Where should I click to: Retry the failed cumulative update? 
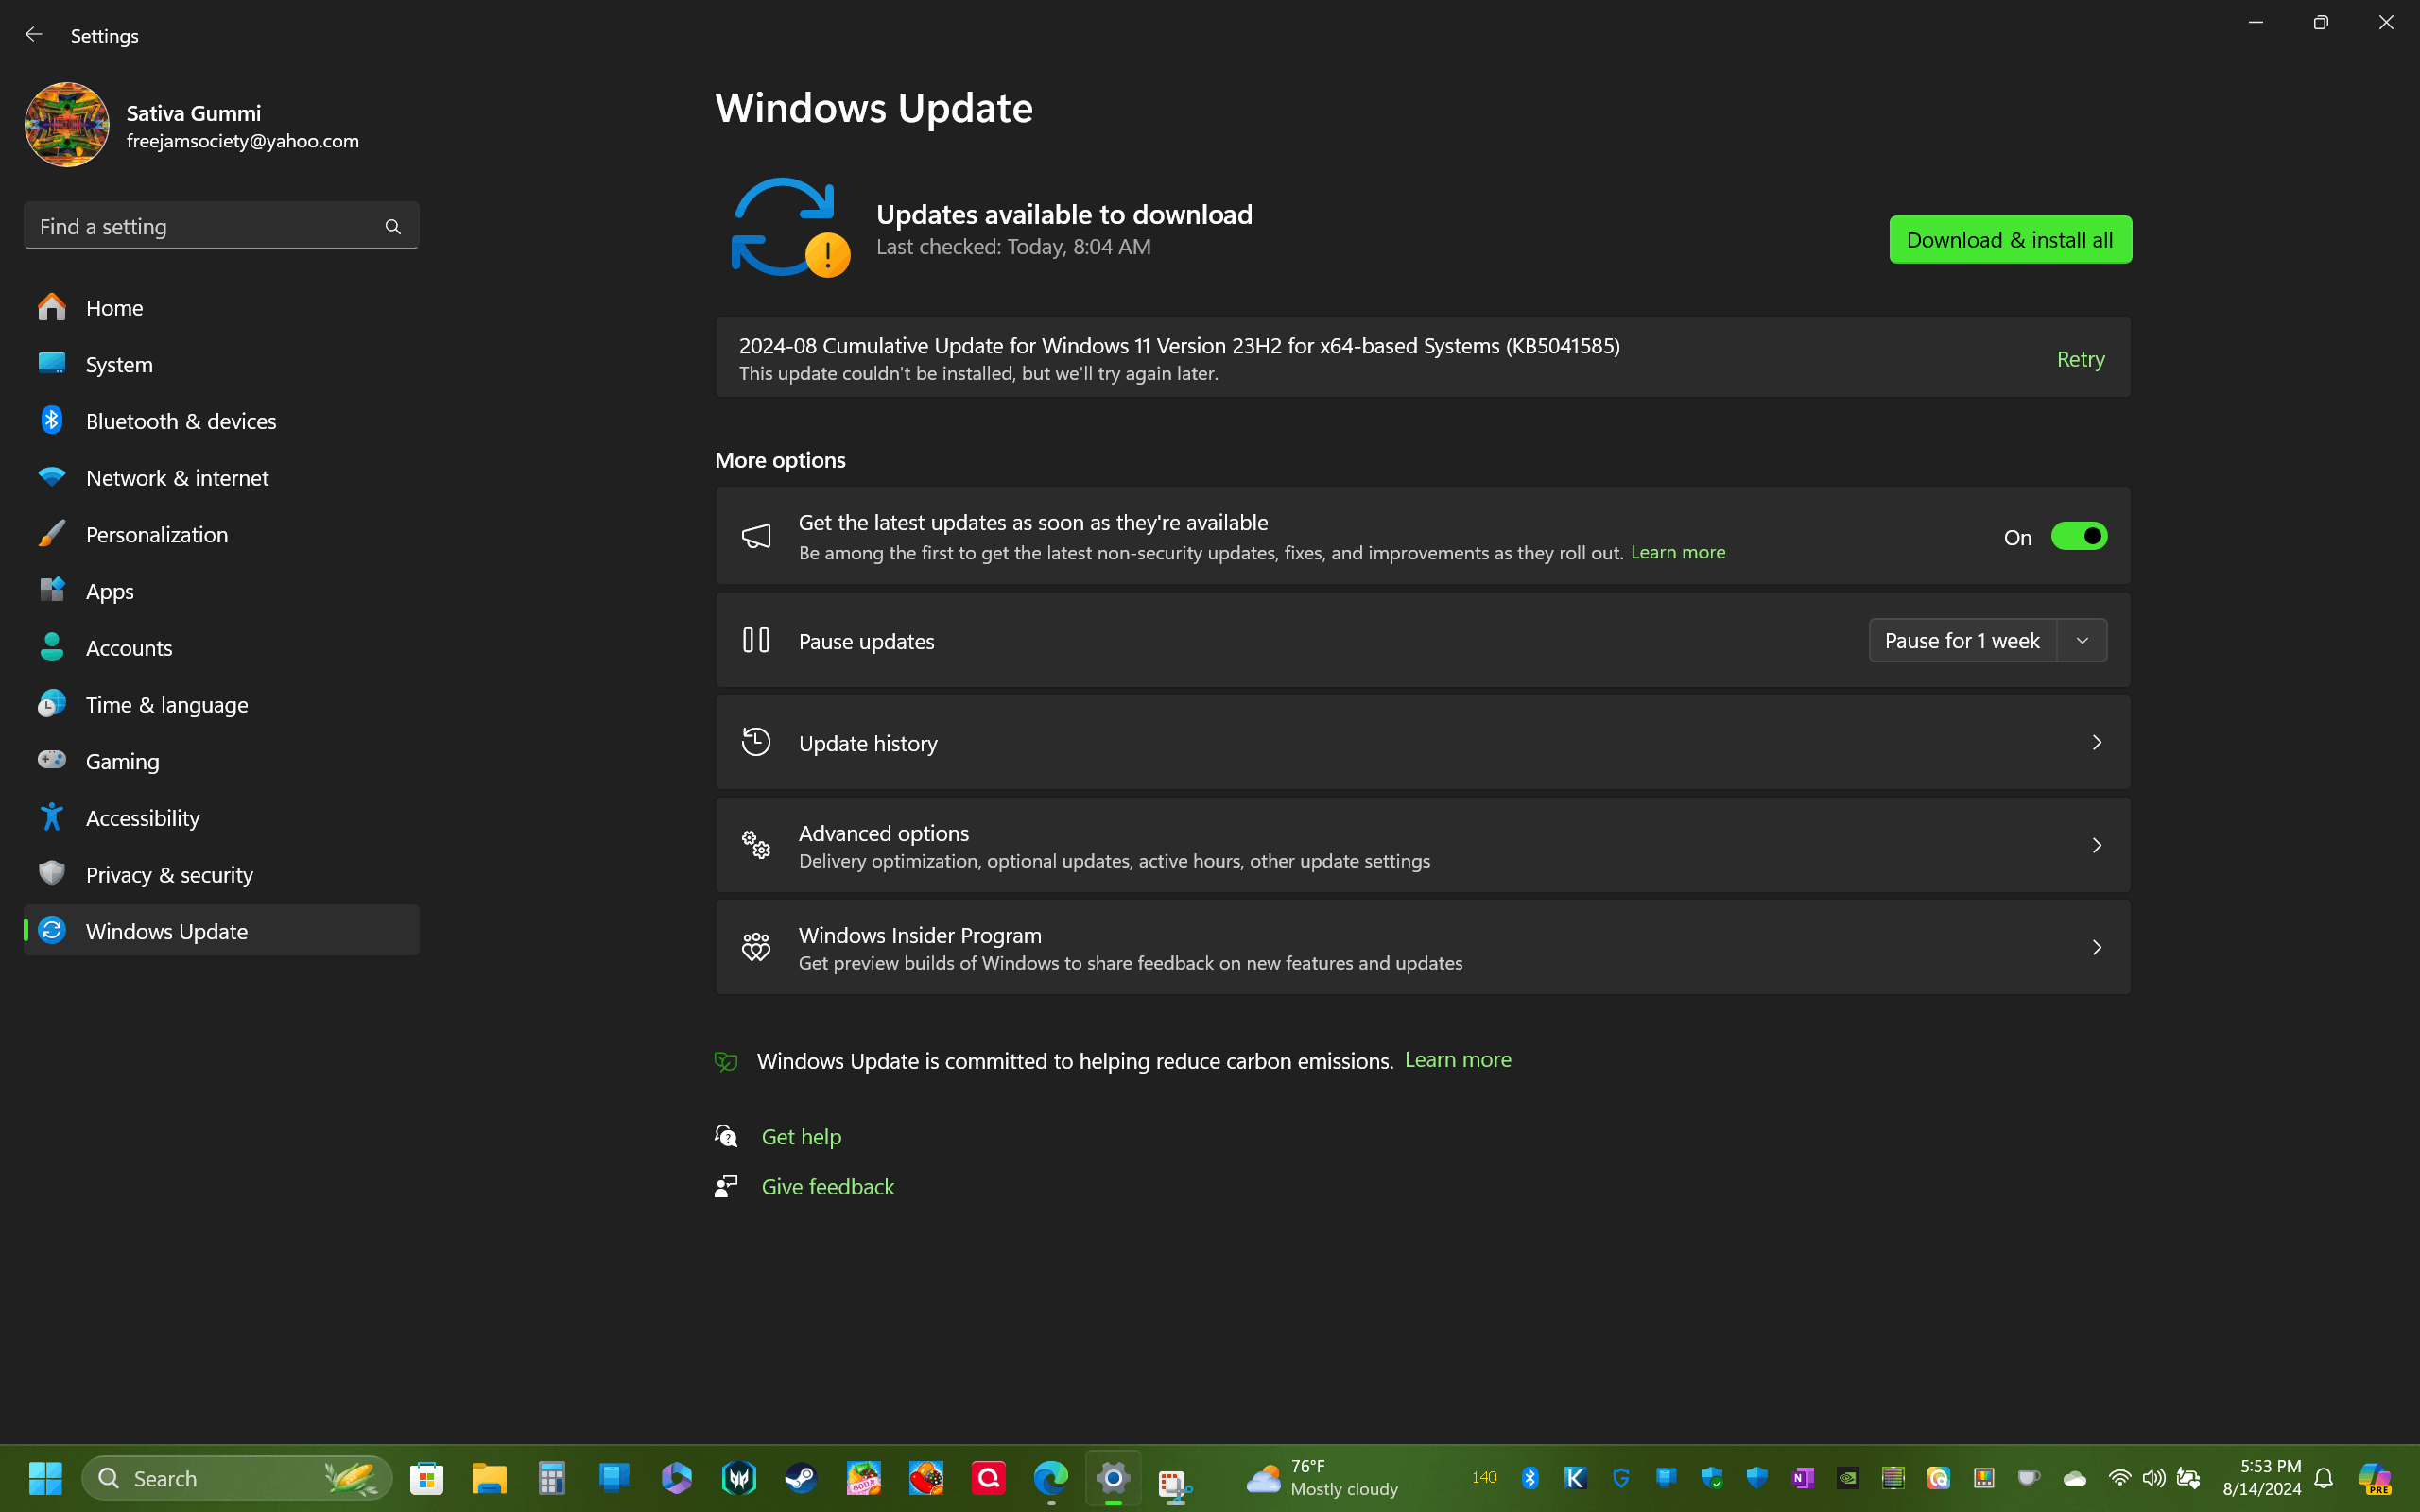(2080, 359)
